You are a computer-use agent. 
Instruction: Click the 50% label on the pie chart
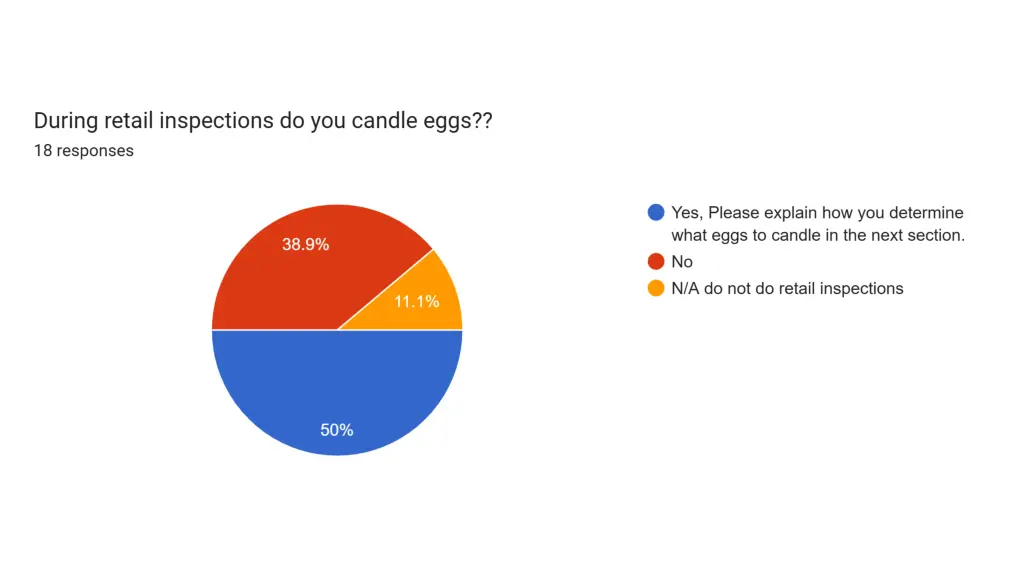click(336, 430)
